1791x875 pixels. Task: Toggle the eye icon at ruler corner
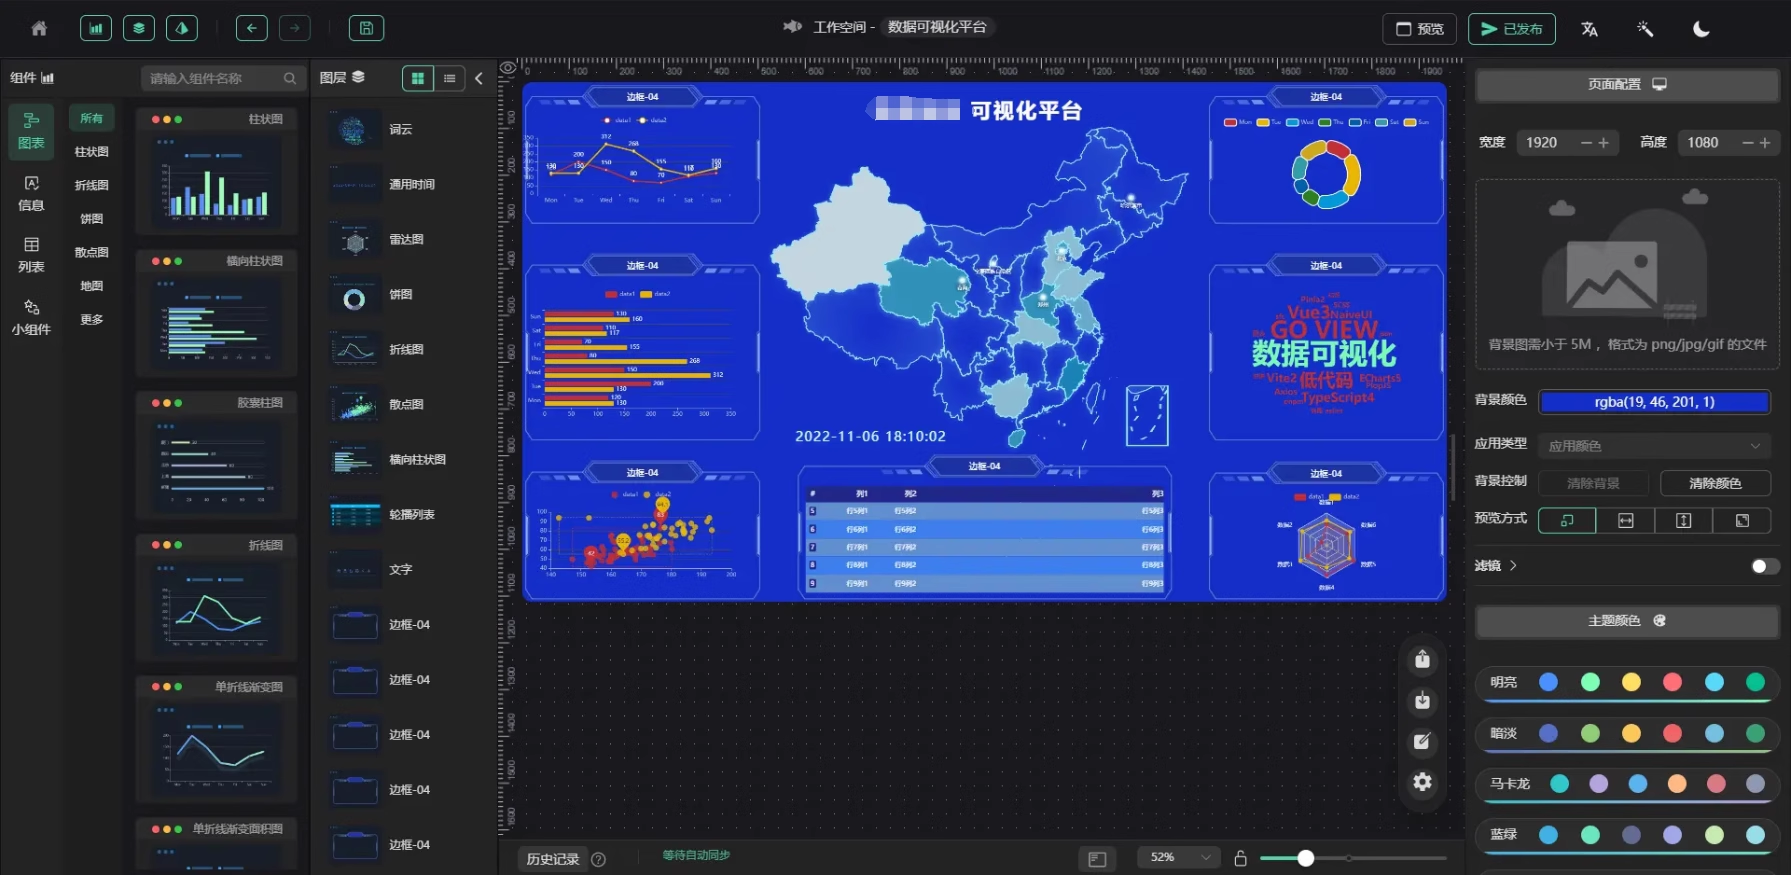(508, 68)
